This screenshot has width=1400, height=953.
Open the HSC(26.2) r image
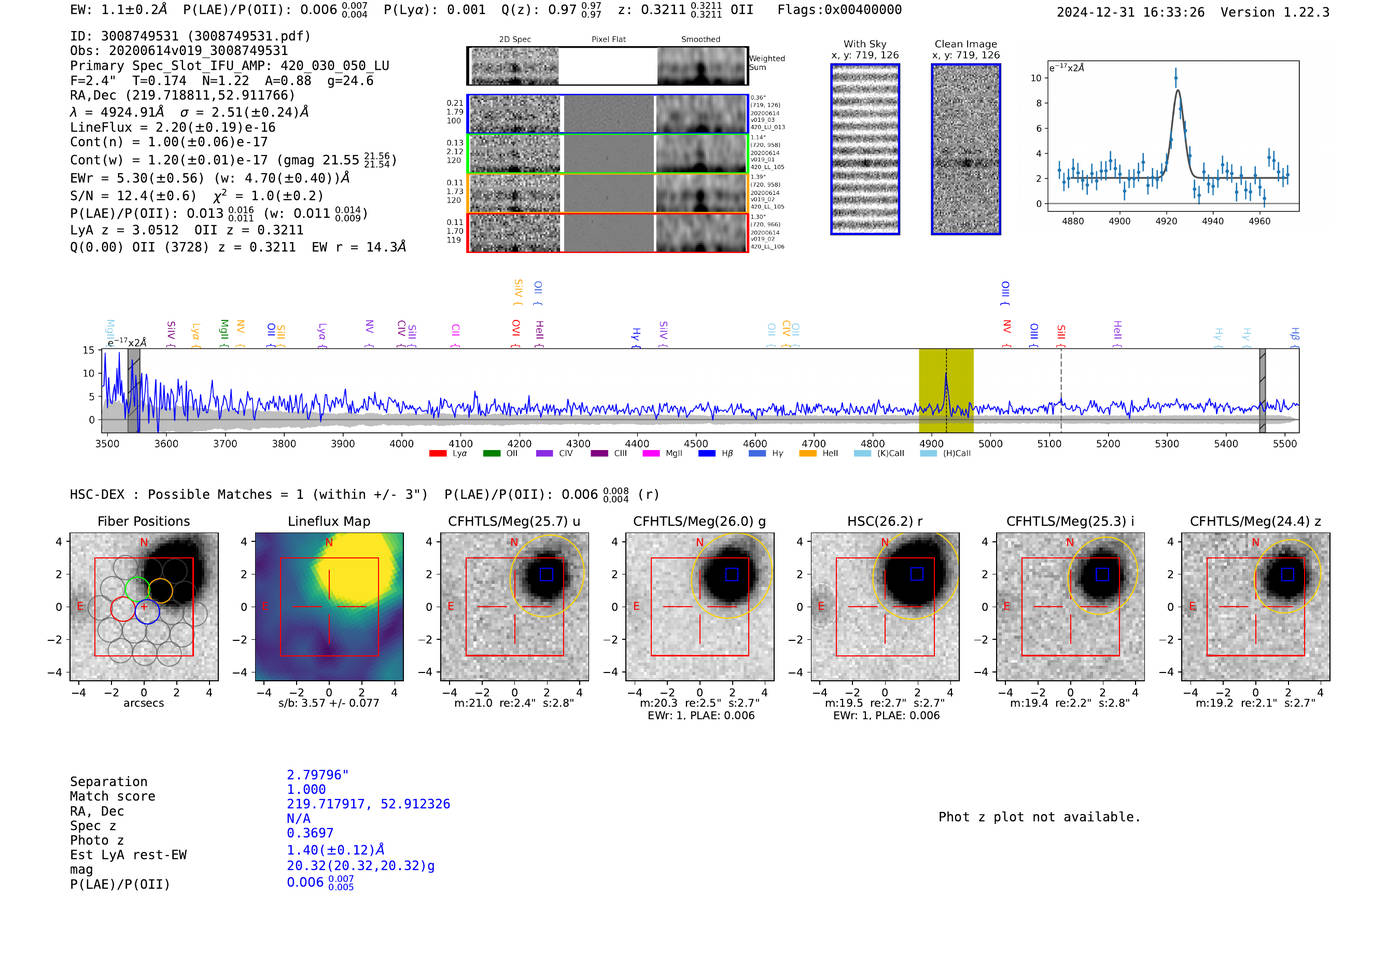click(x=885, y=607)
